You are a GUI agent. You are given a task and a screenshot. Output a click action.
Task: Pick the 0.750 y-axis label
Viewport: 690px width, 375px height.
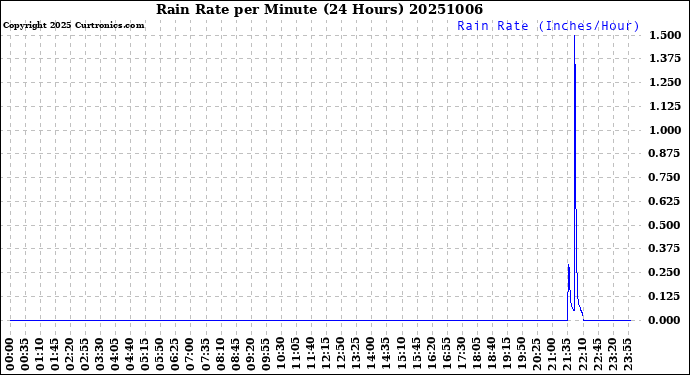664,177
